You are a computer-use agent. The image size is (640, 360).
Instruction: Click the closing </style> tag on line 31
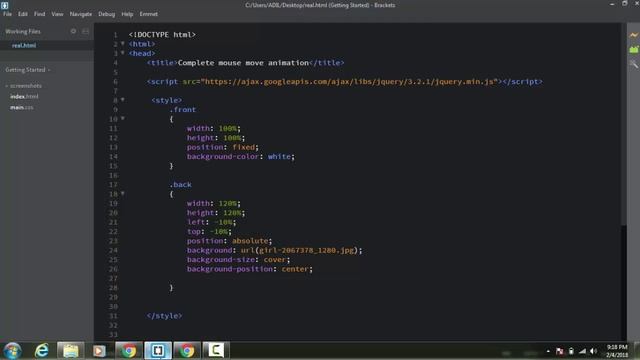click(x=164, y=316)
